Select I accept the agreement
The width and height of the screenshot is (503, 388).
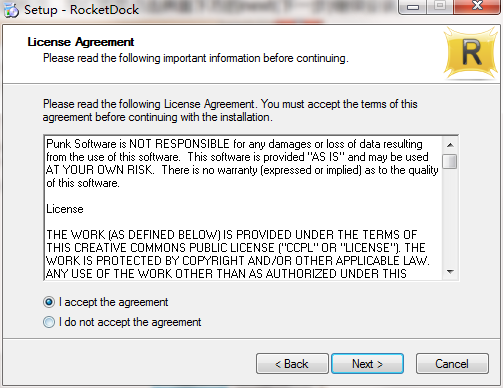coord(49,302)
